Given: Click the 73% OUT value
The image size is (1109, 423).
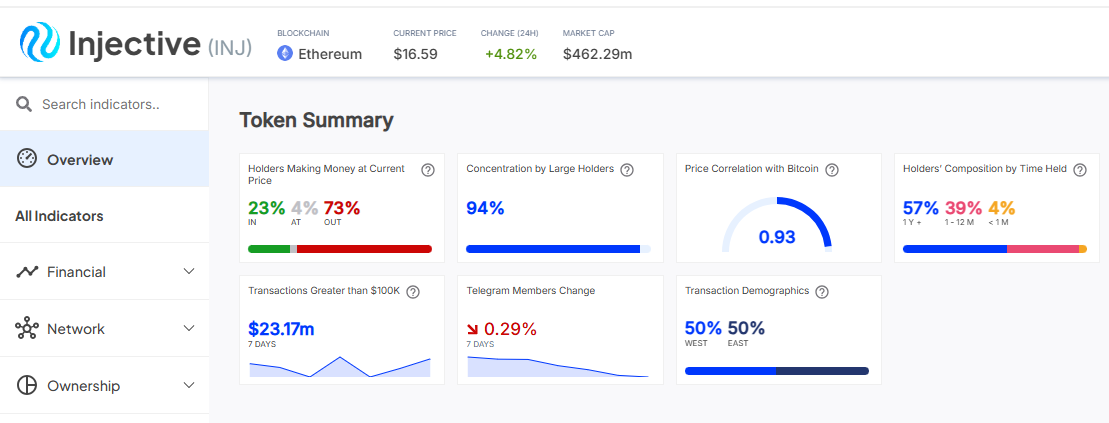Looking at the screenshot, I should pos(342,208).
